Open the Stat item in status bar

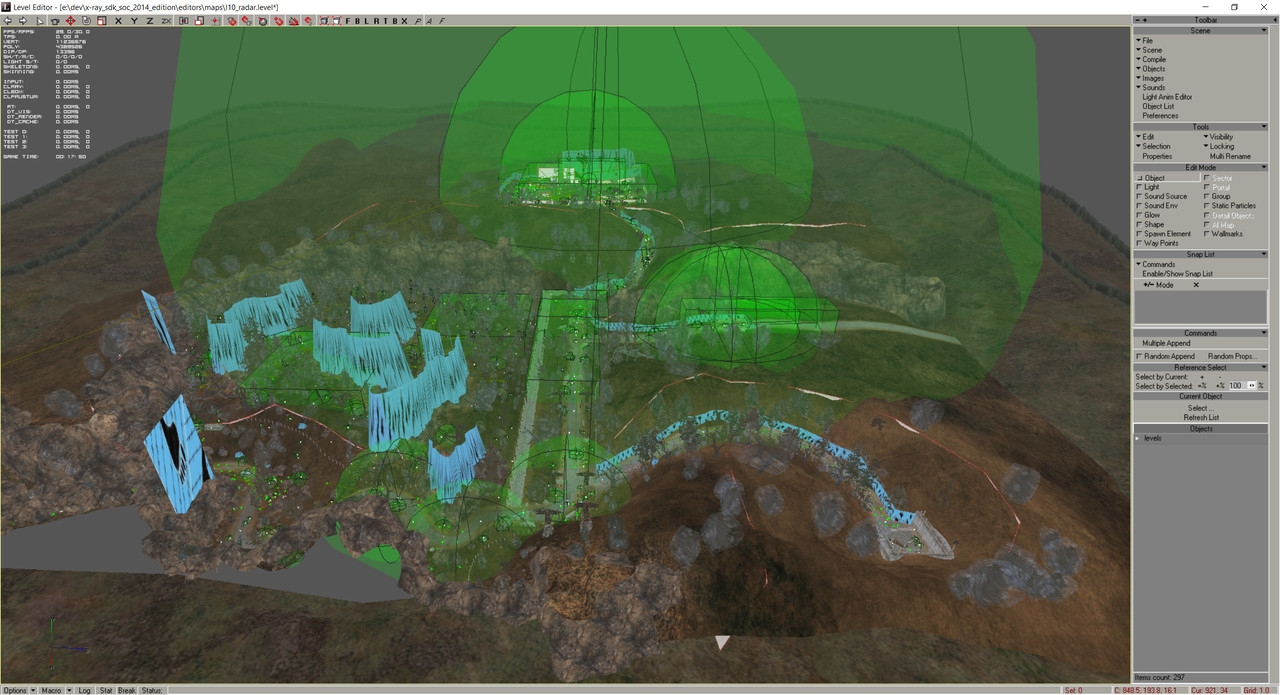[x=106, y=690]
